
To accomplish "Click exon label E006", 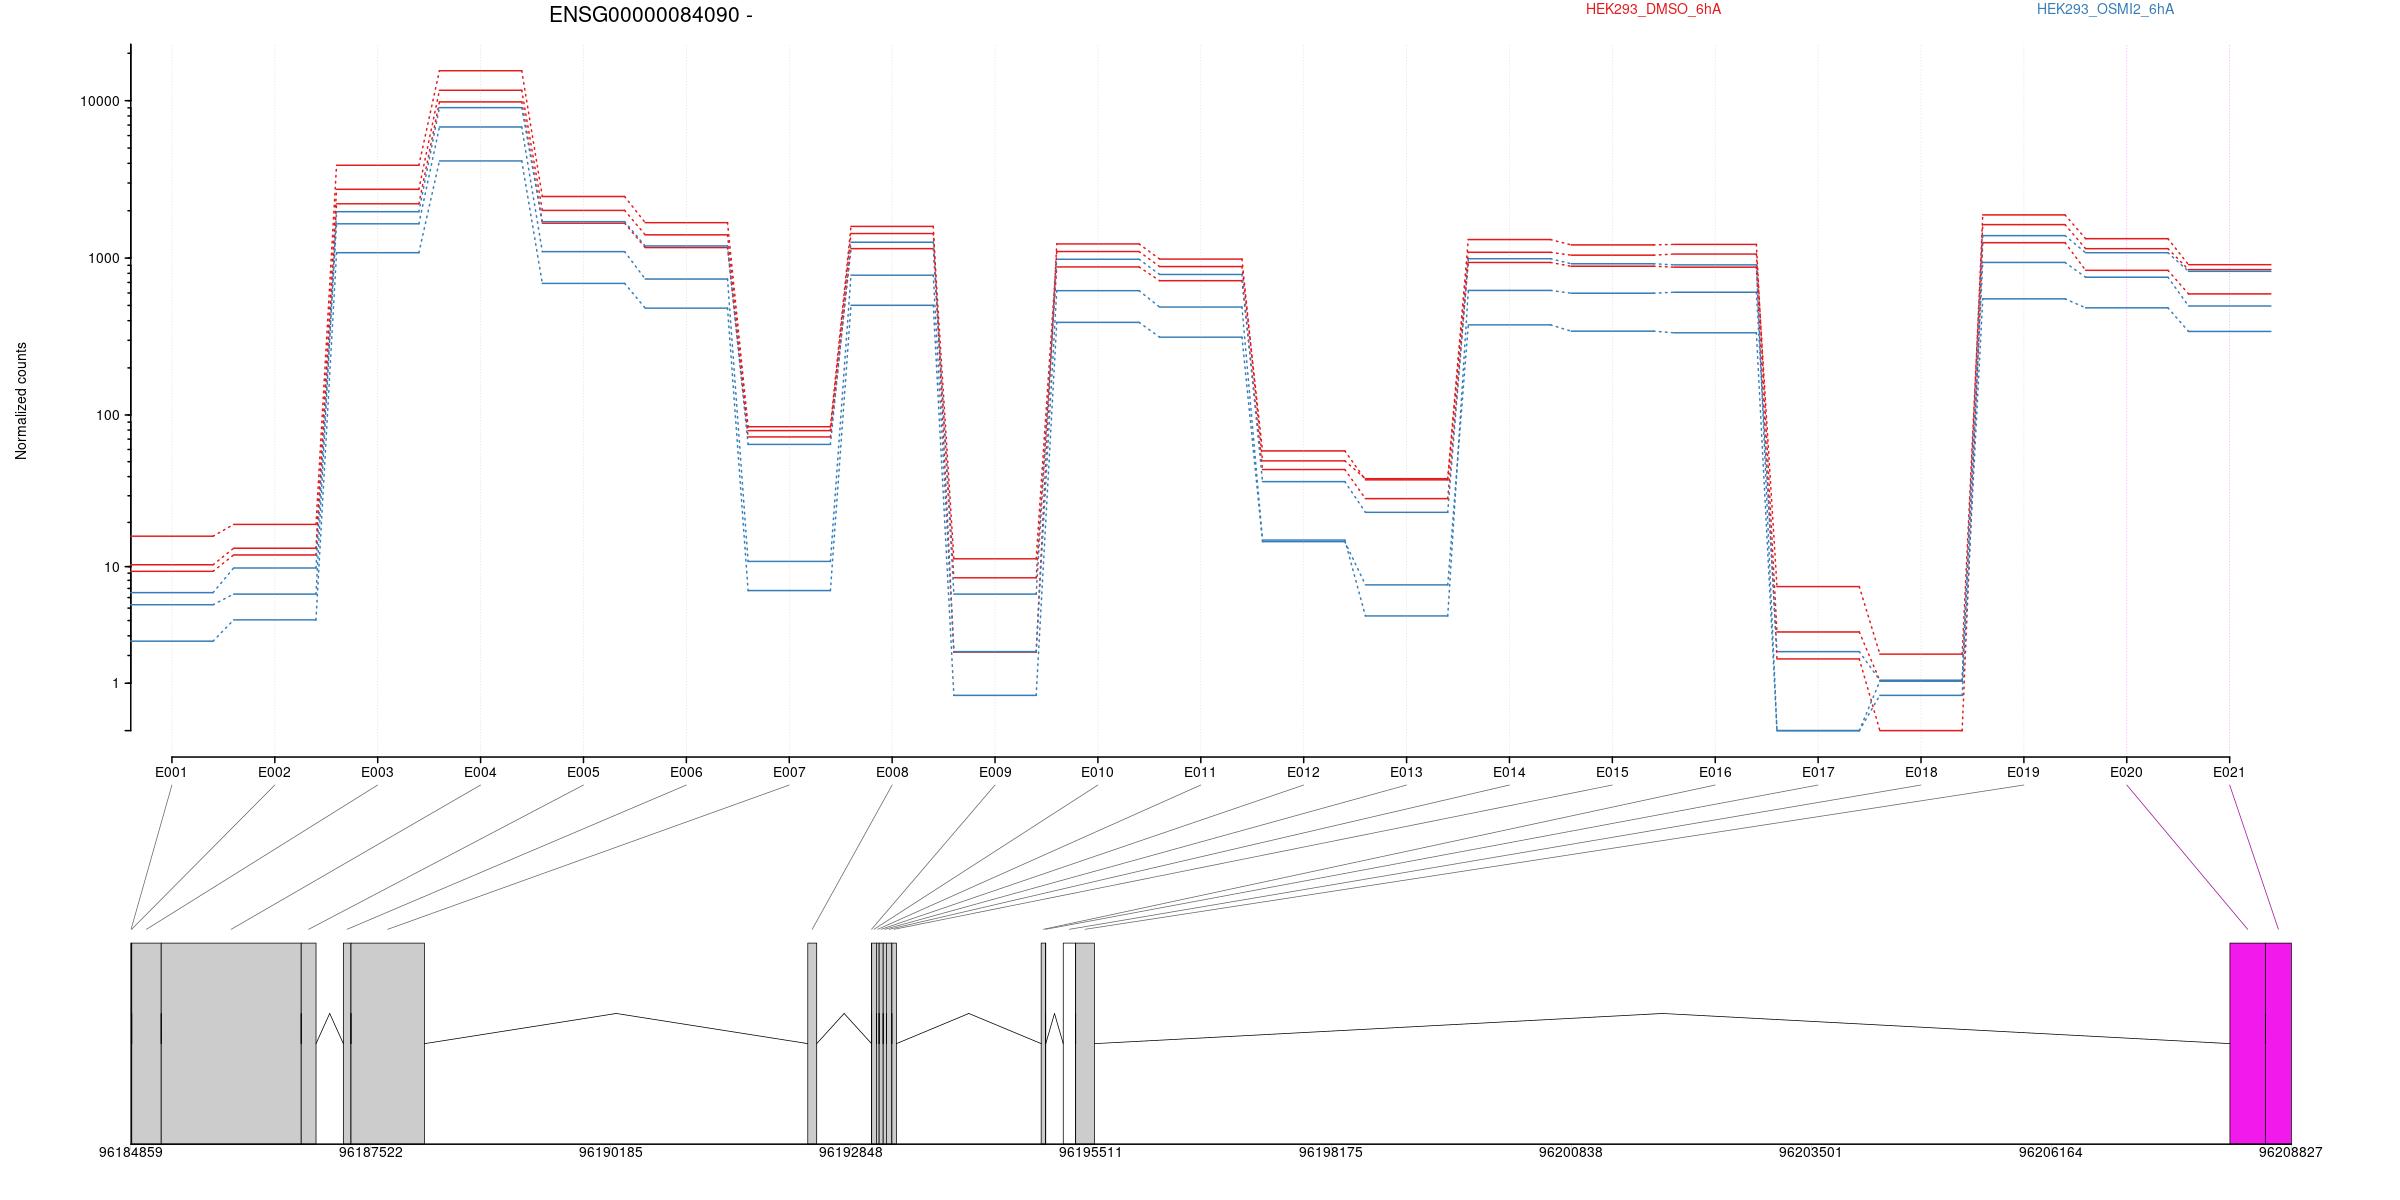I will 686,772.
